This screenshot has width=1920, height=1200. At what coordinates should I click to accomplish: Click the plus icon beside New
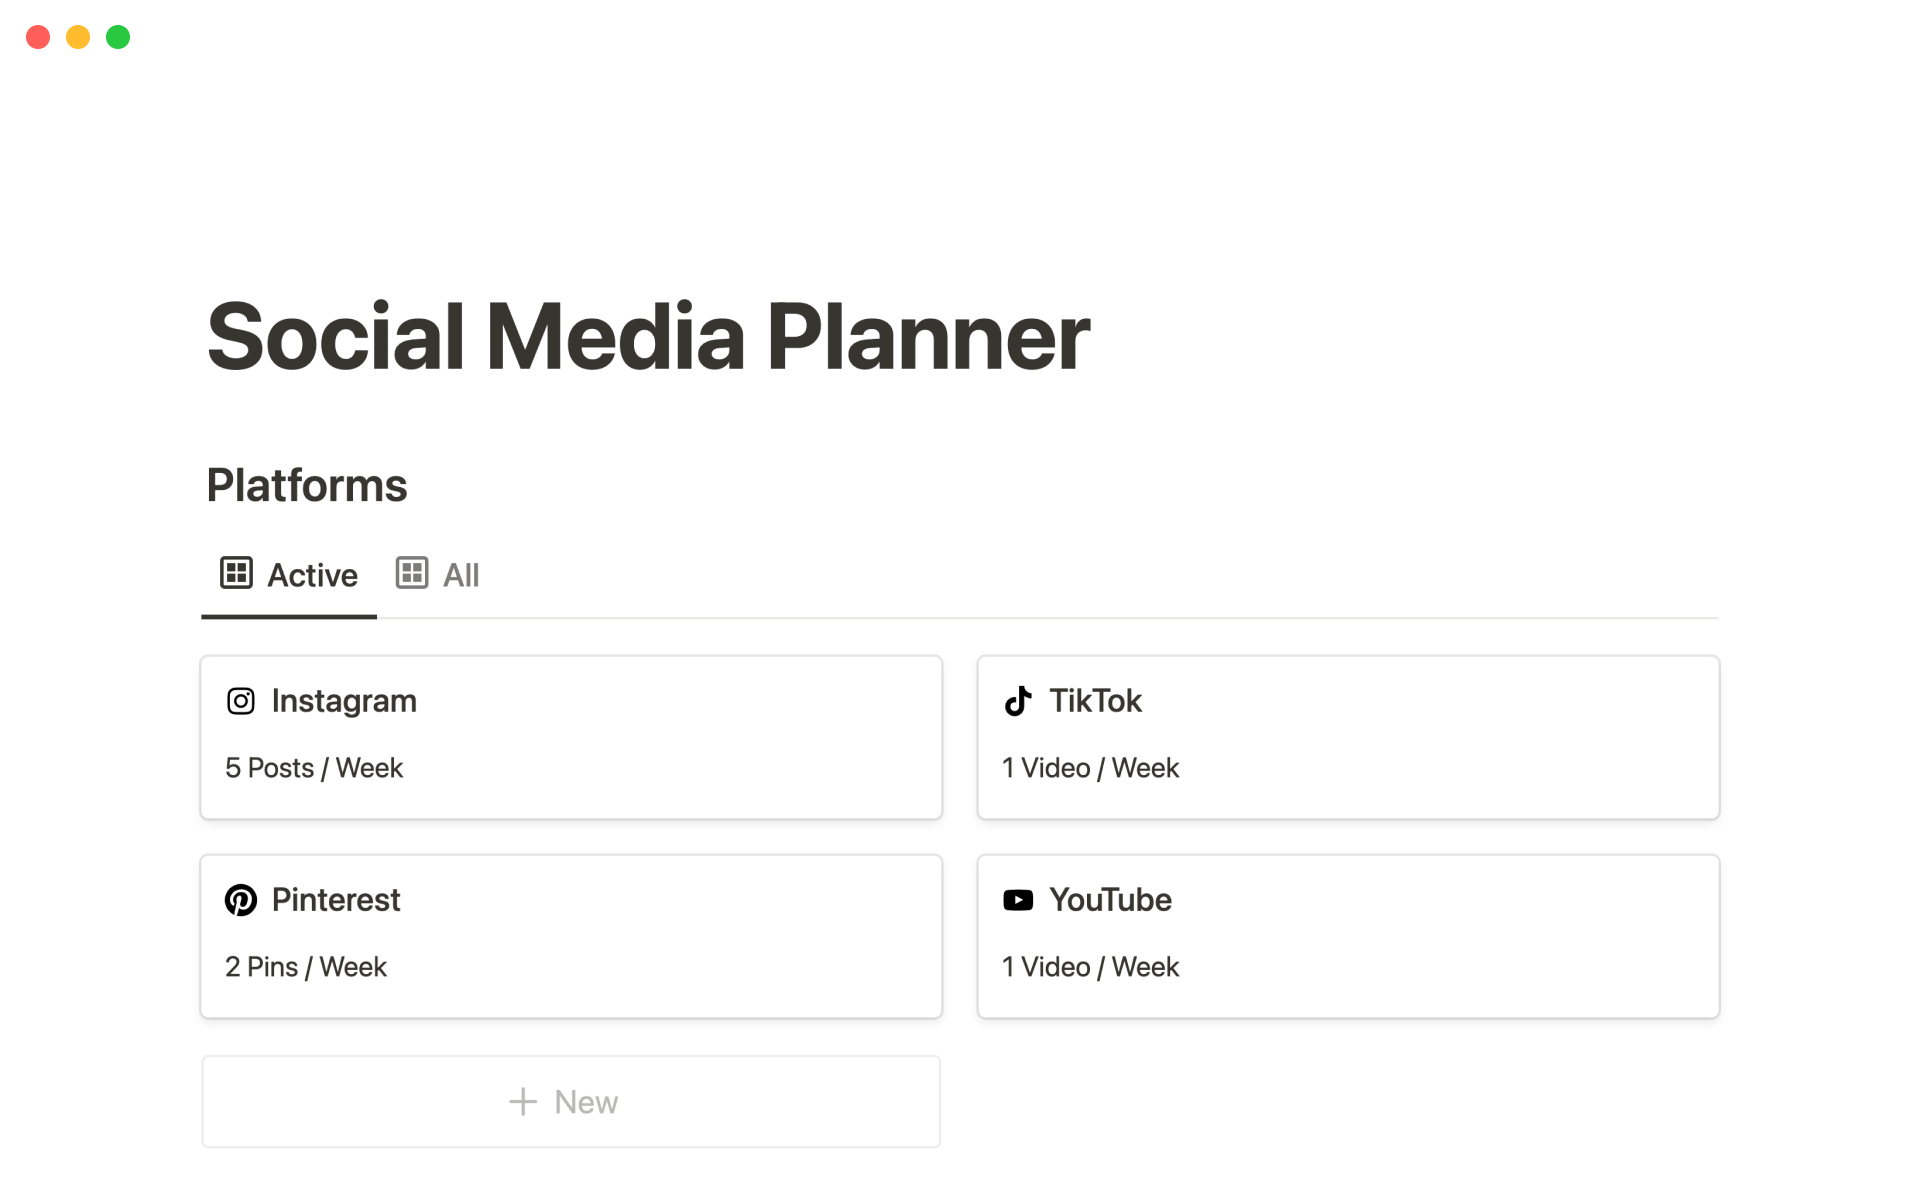(x=523, y=1102)
